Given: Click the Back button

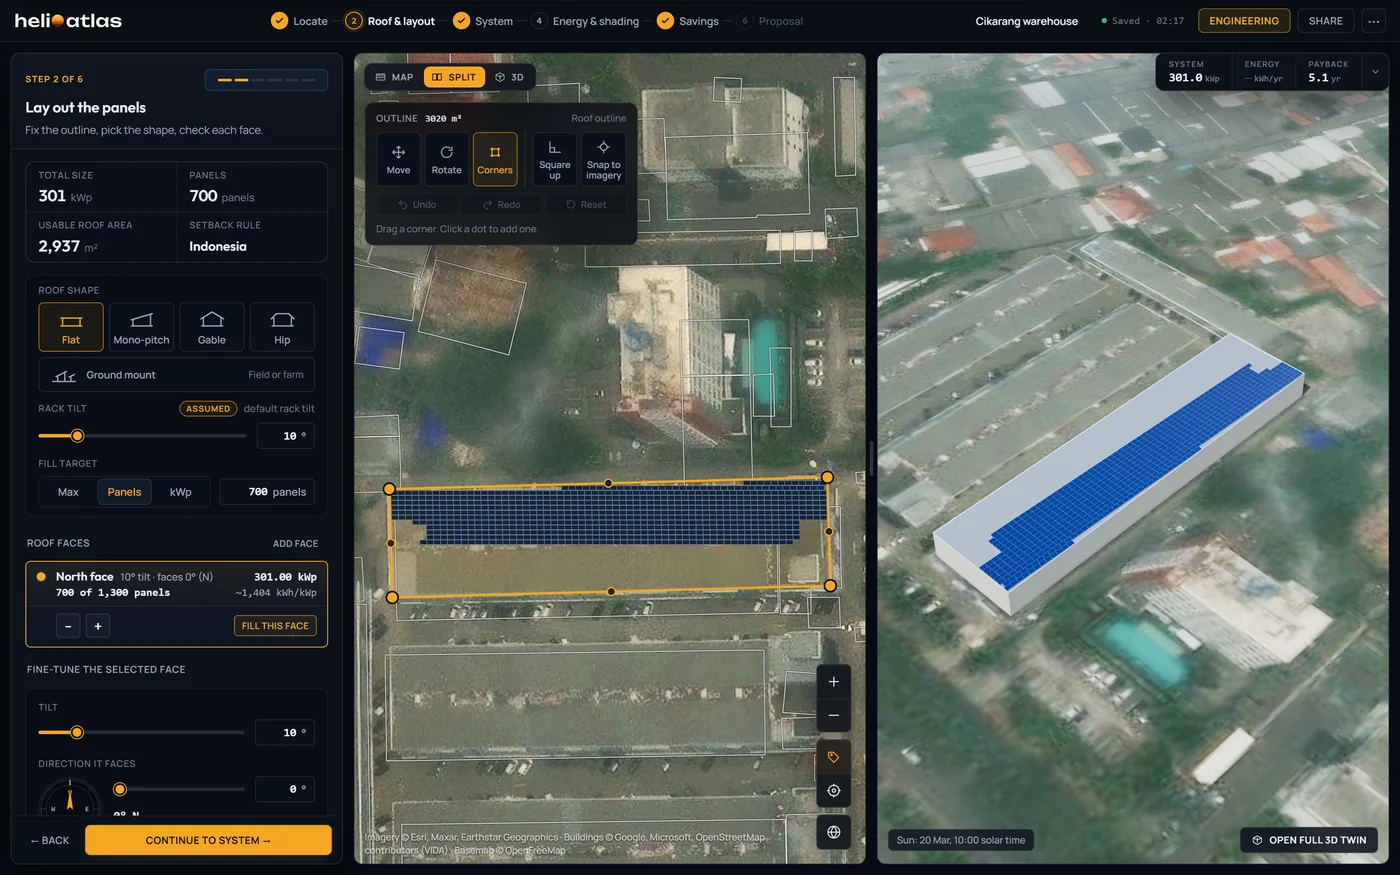Looking at the screenshot, I should (x=50, y=840).
